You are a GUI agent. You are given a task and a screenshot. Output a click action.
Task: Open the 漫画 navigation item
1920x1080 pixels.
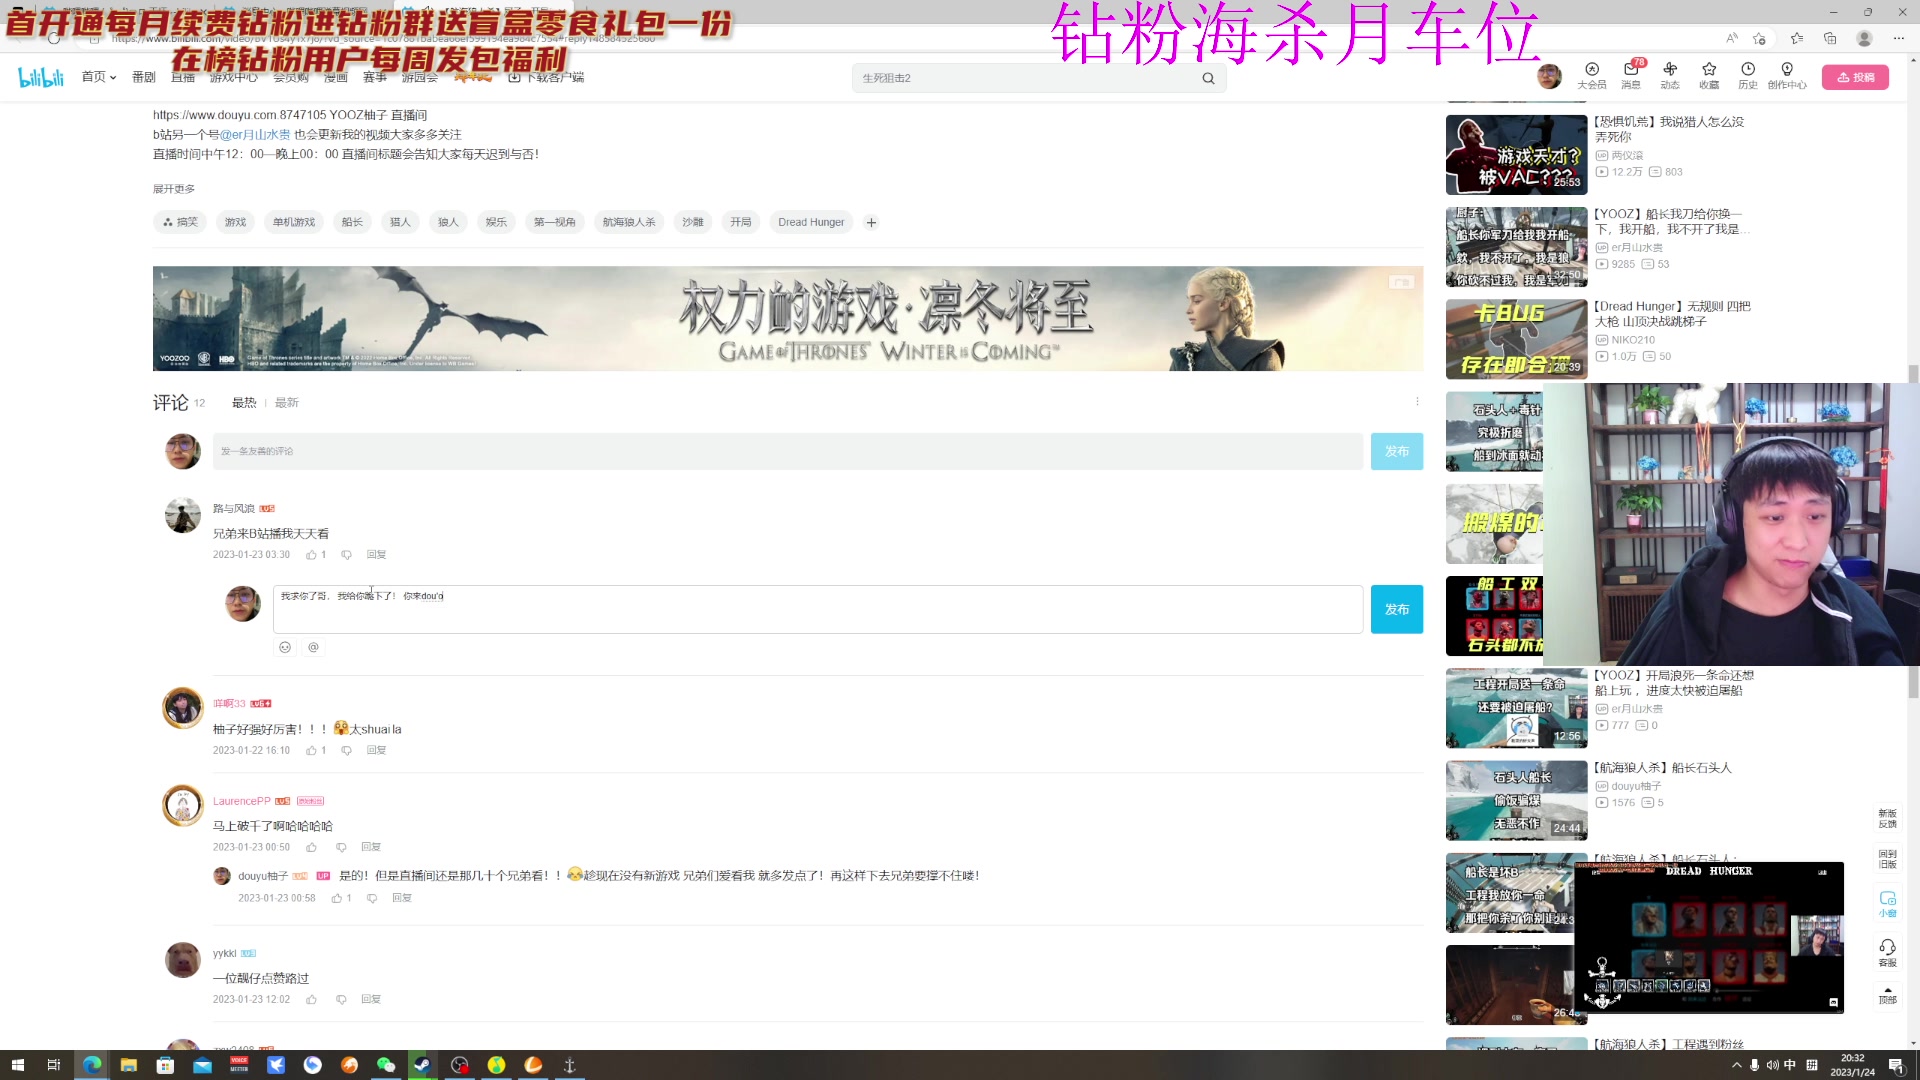point(336,77)
